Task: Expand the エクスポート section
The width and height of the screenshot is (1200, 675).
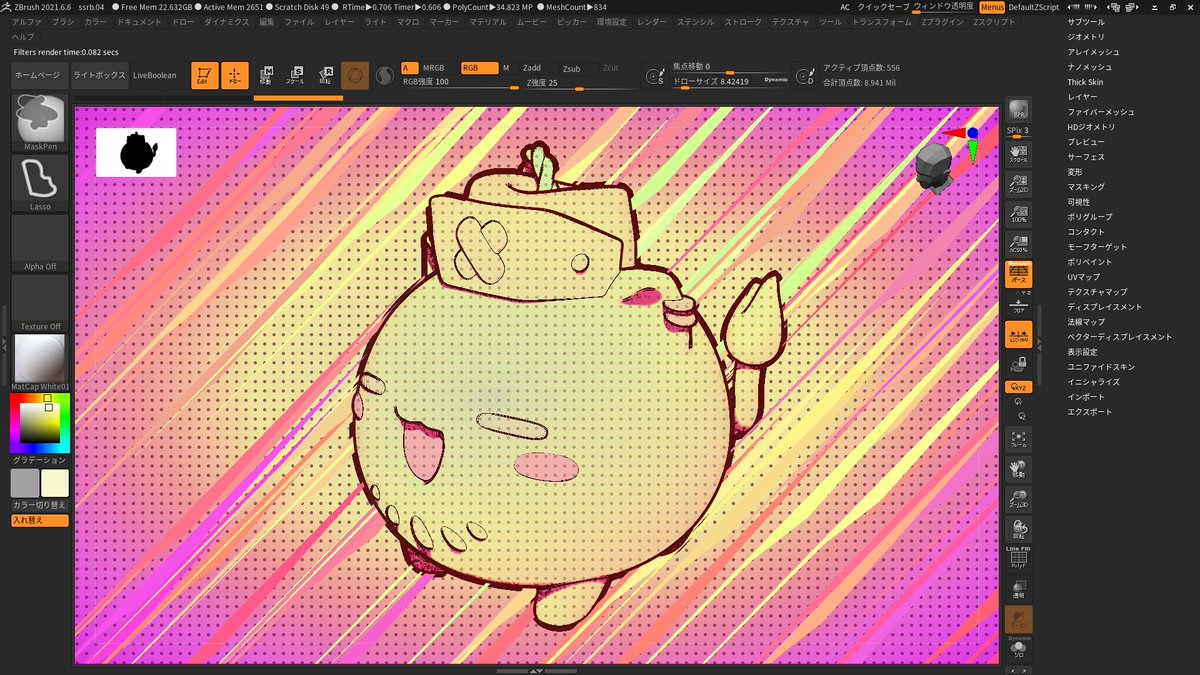Action: (x=1089, y=412)
